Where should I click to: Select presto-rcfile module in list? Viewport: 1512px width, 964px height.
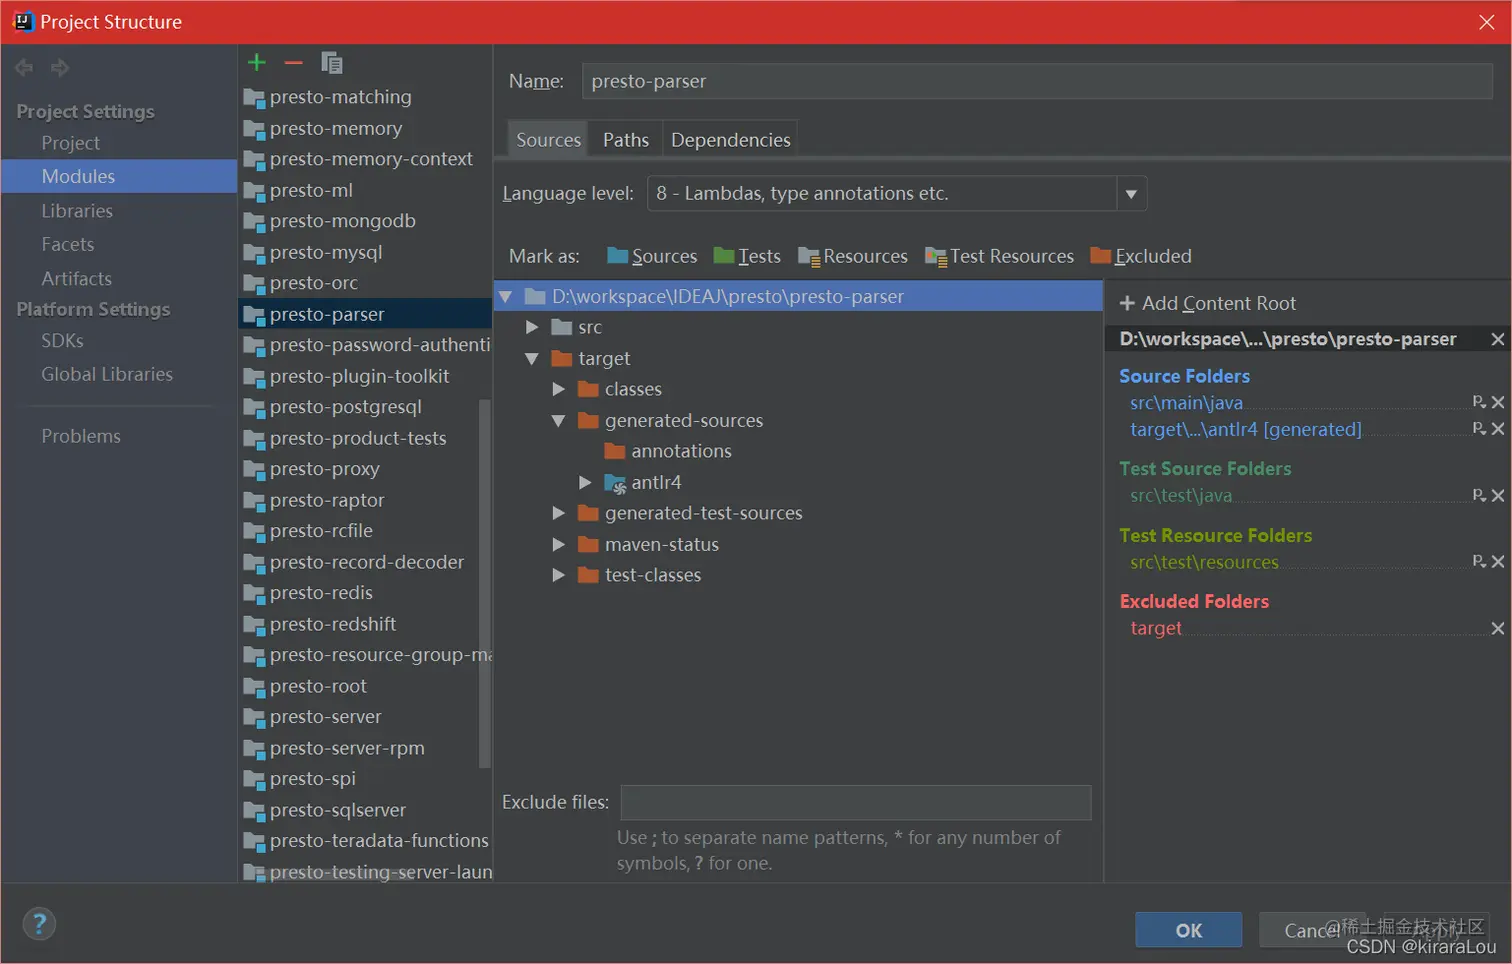(321, 531)
